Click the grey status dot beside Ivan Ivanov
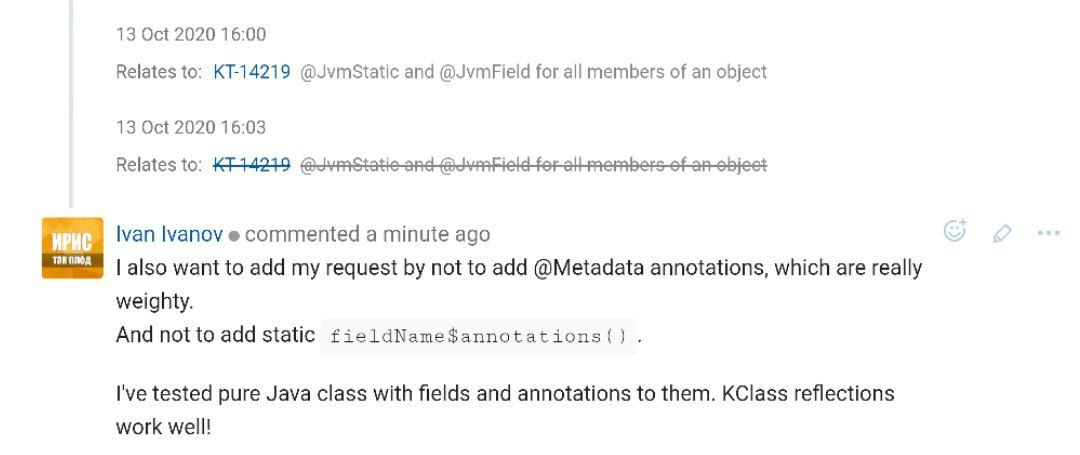The width and height of the screenshot is (1080, 455). point(233,236)
